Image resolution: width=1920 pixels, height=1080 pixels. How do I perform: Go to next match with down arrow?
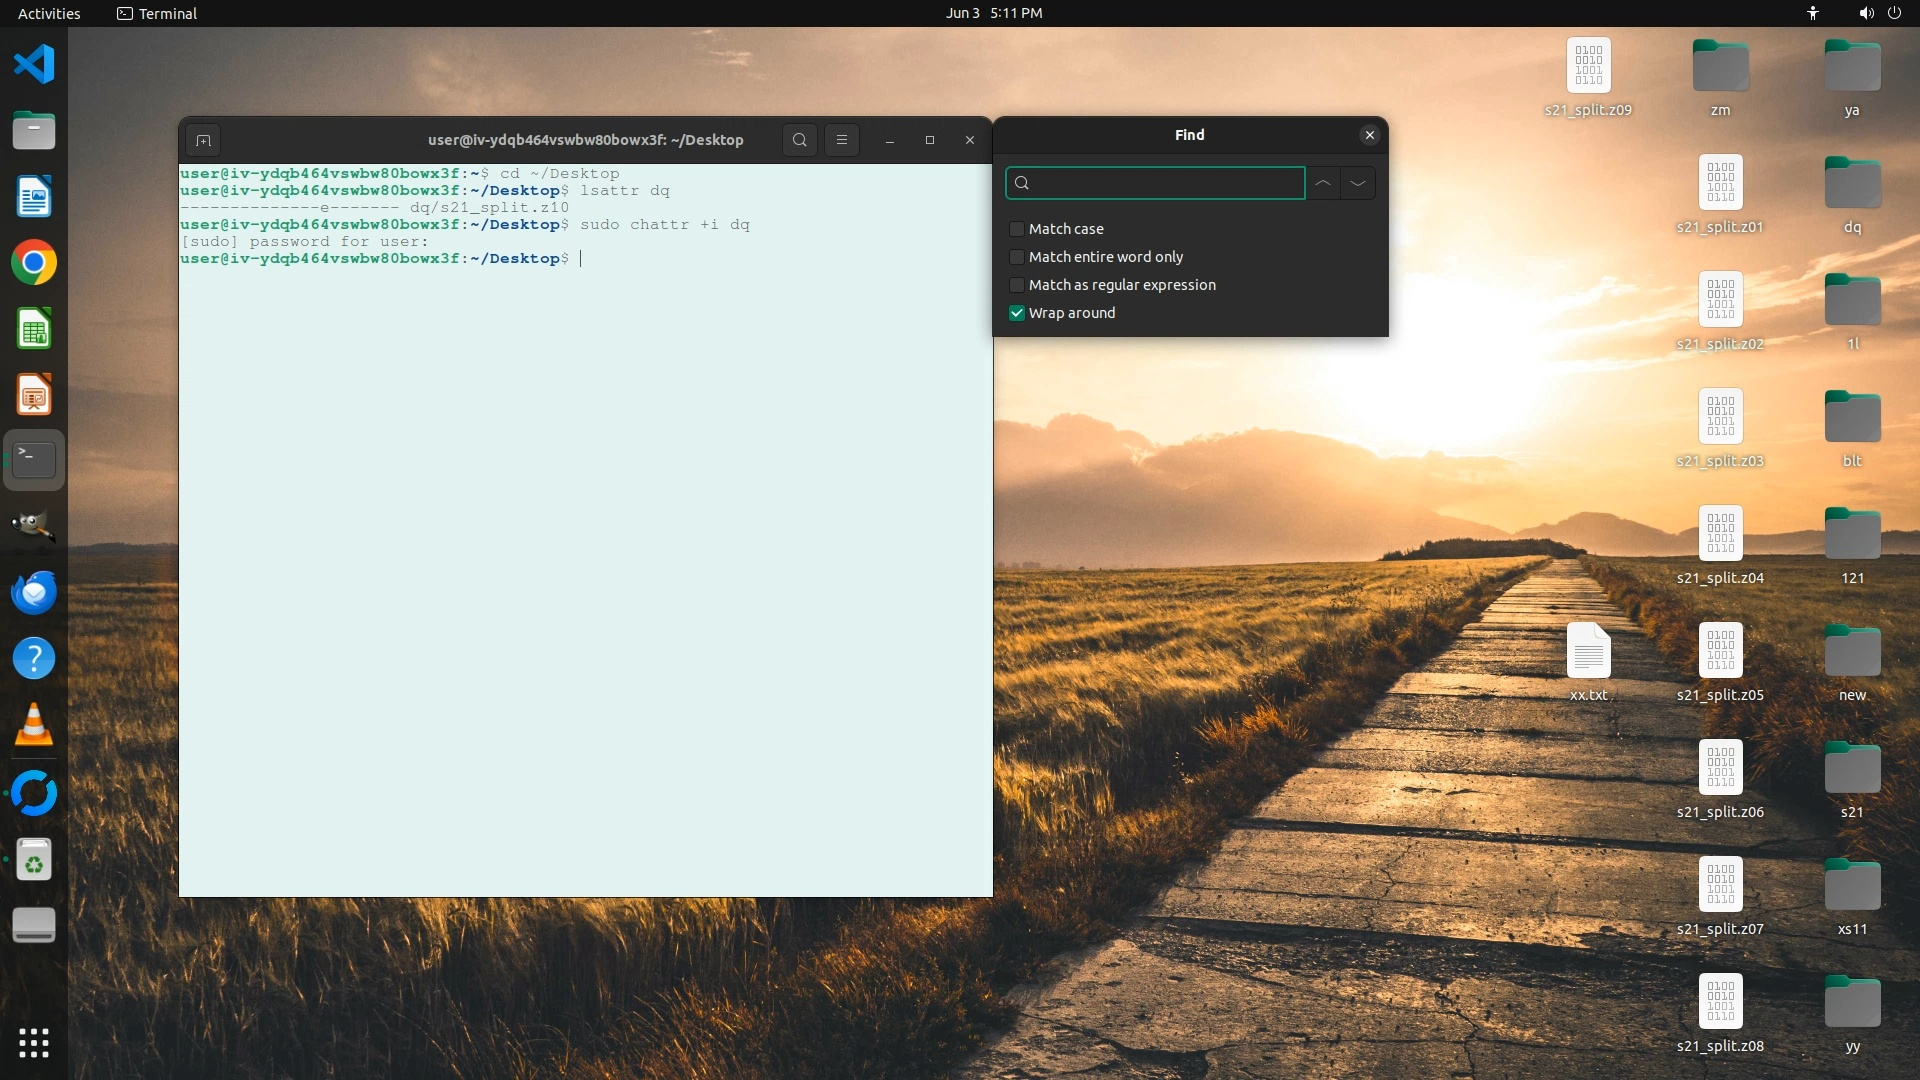pyautogui.click(x=1357, y=183)
